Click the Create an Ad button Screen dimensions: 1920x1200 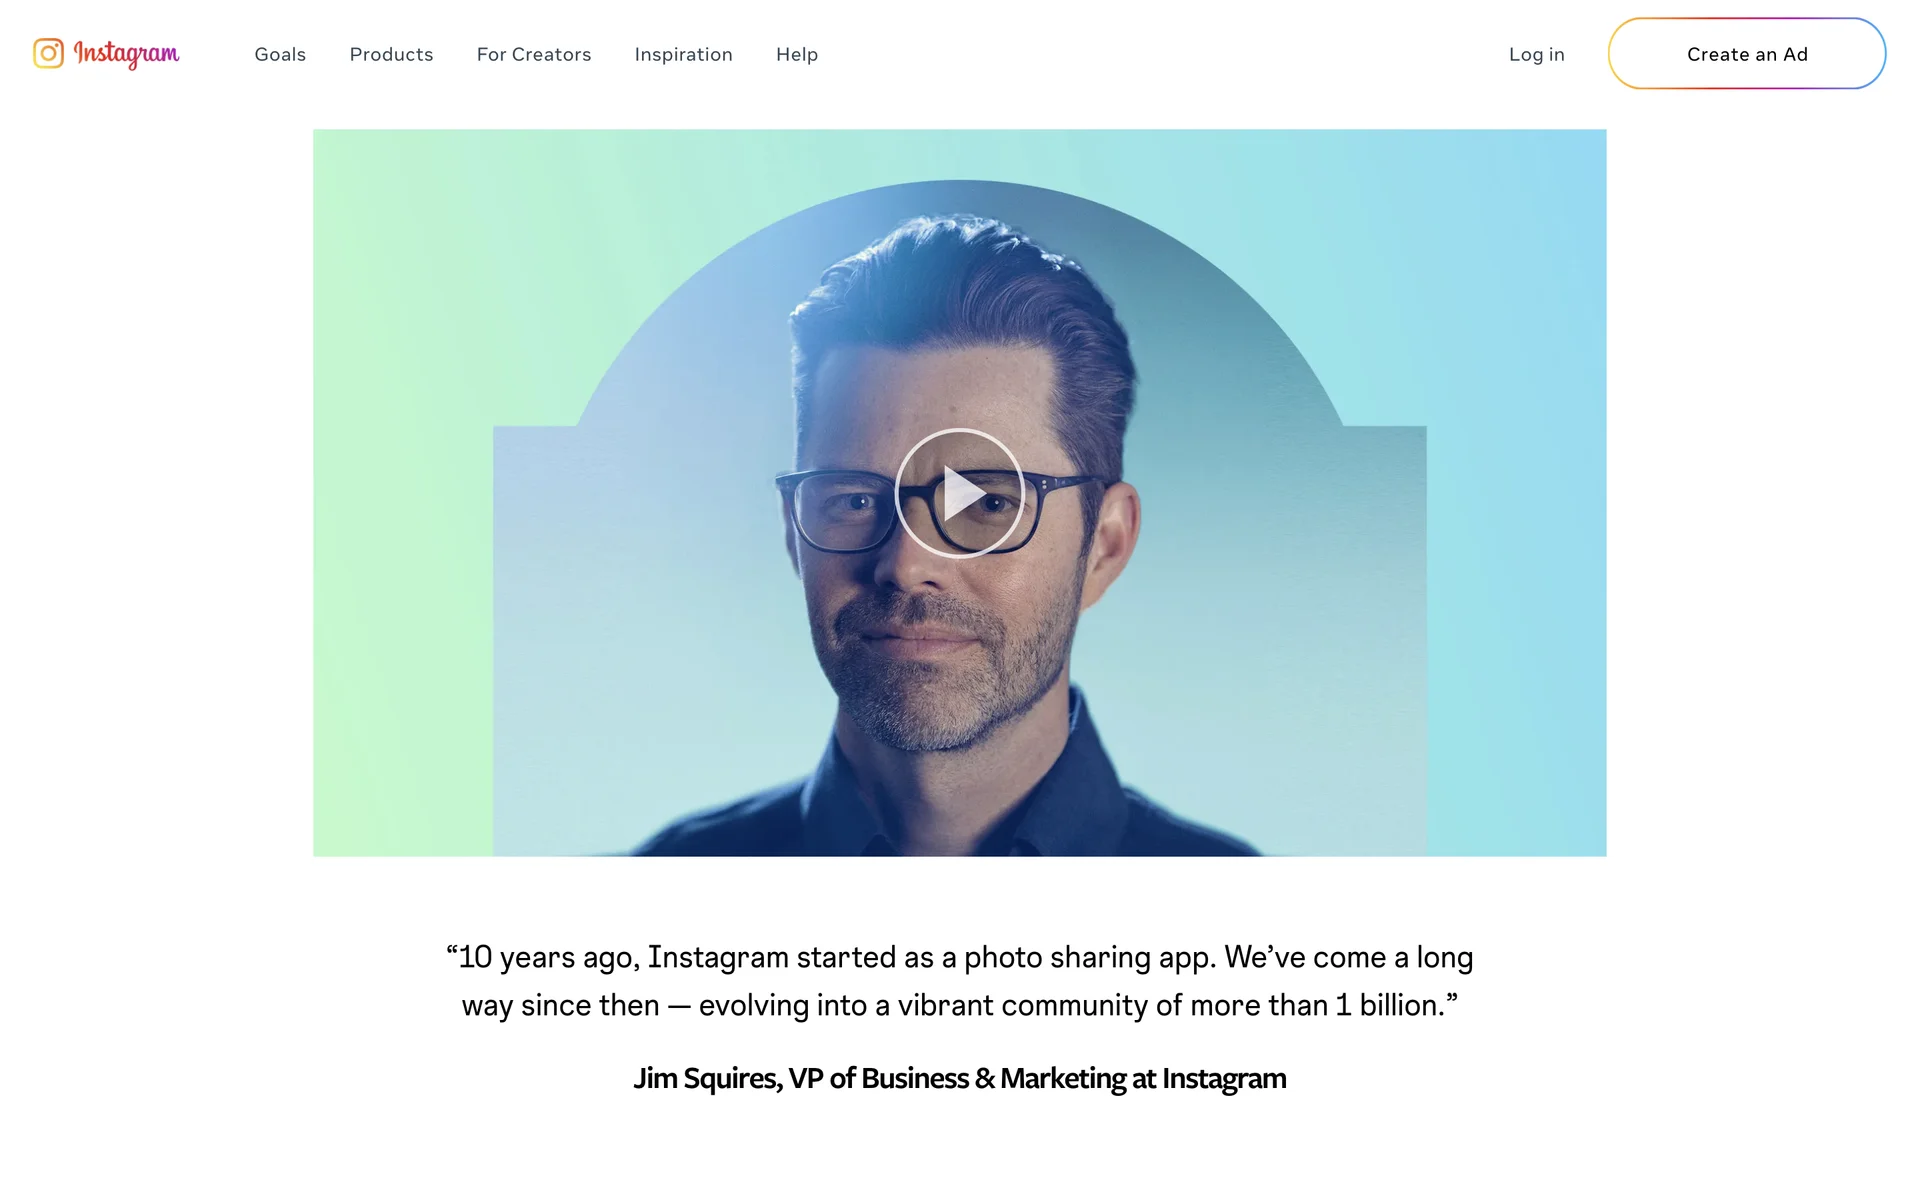tap(1747, 54)
